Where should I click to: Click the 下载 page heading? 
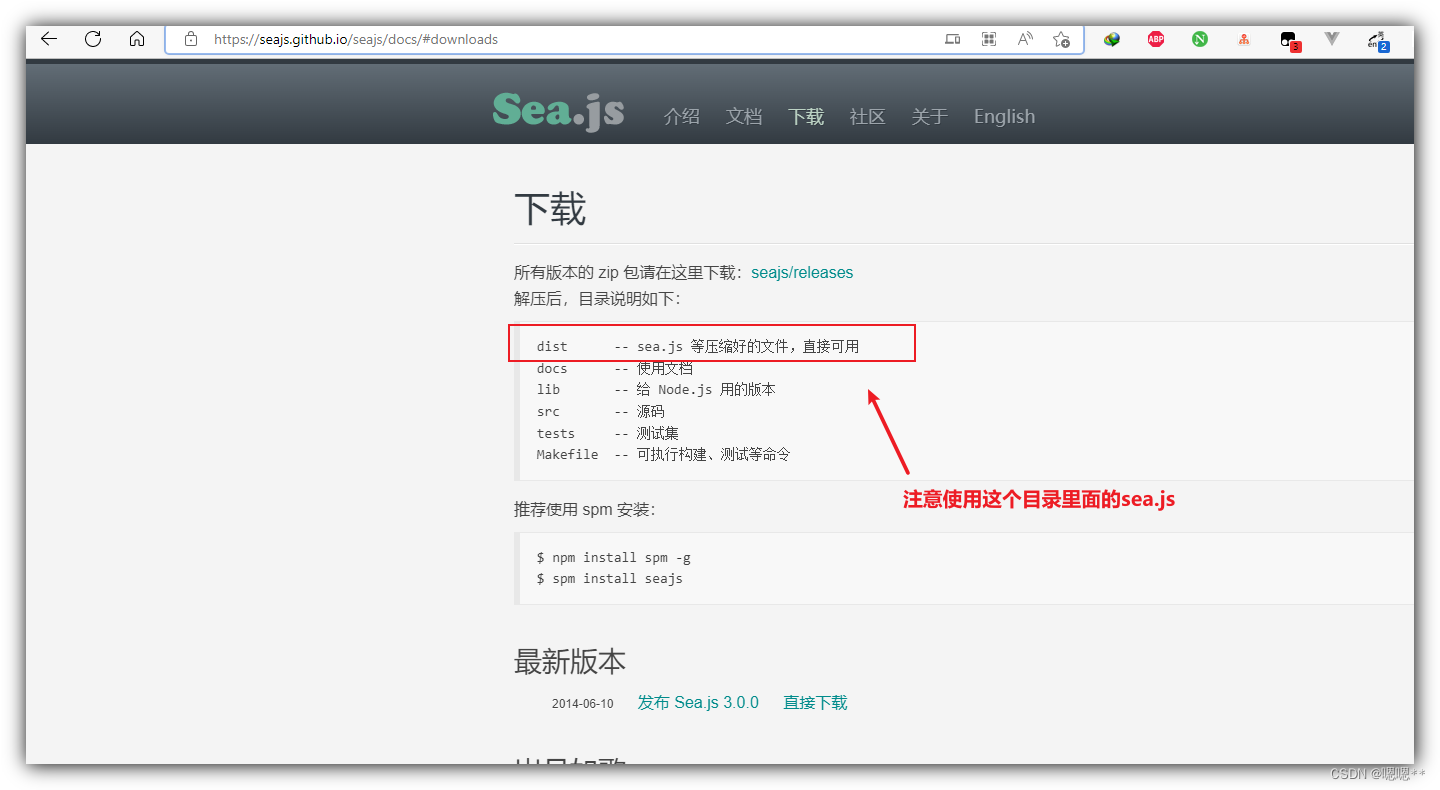point(550,209)
